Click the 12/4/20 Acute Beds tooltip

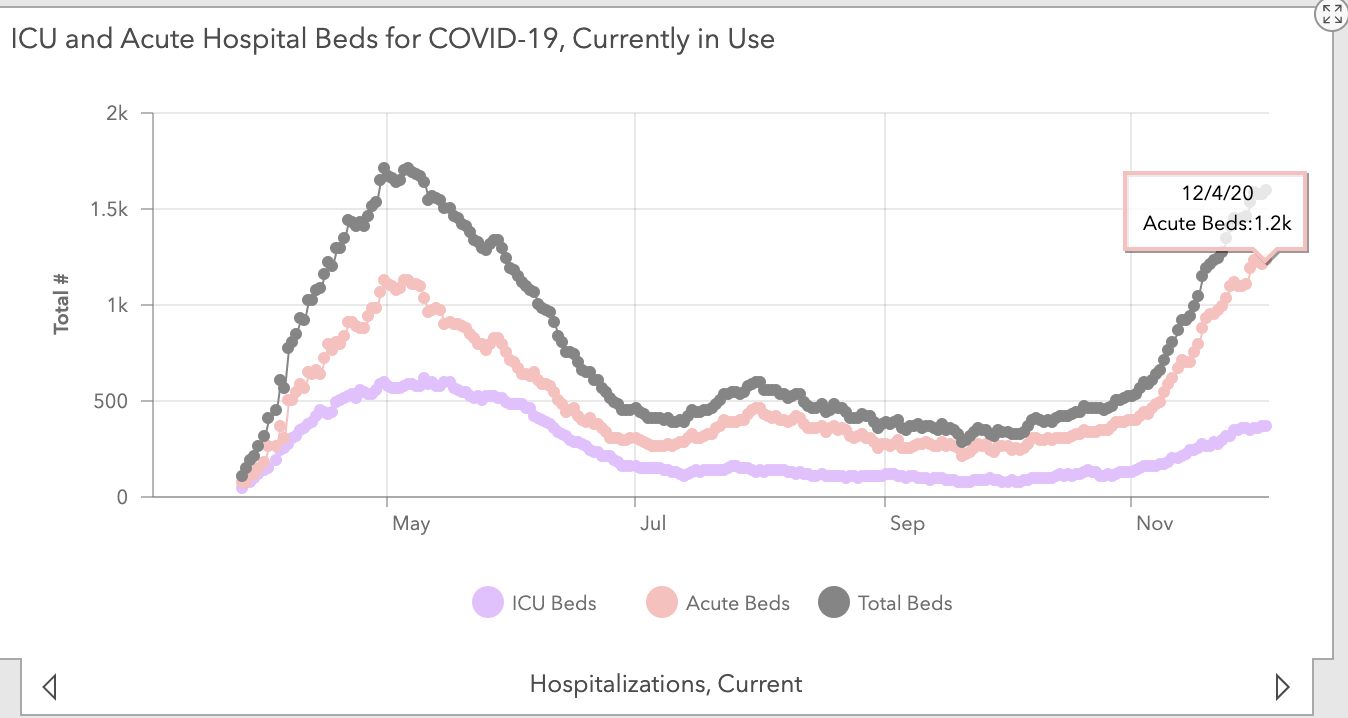click(1216, 211)
